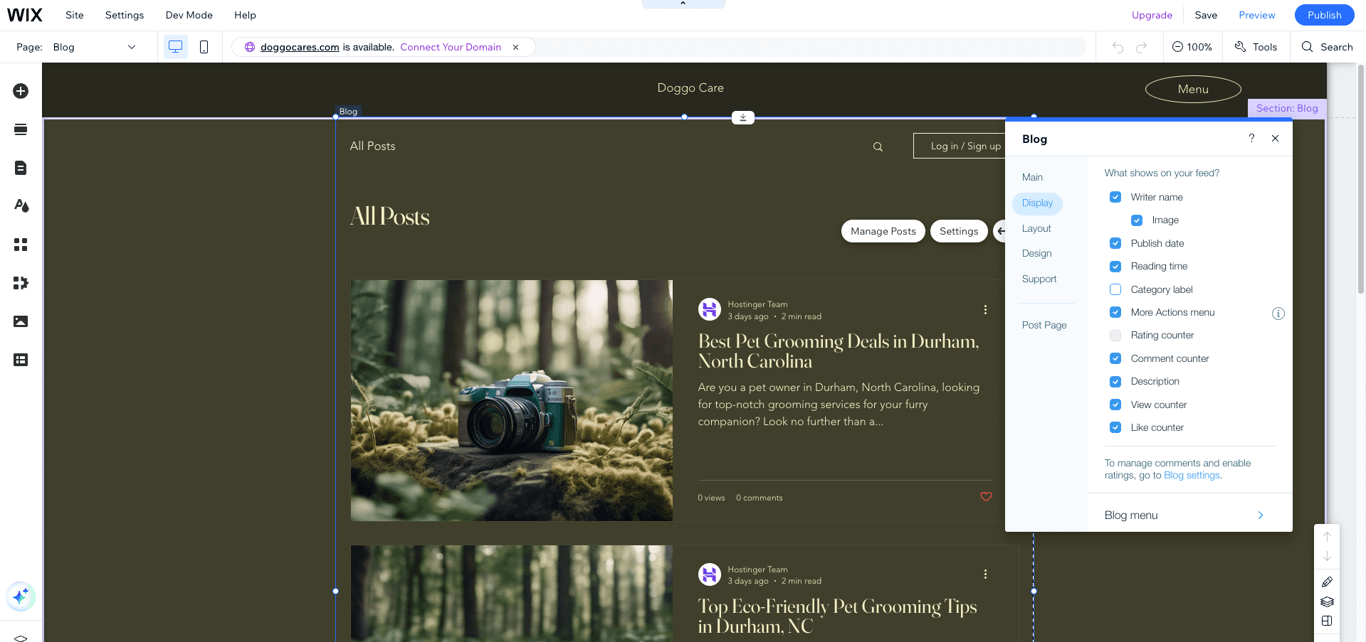1366x642 pixels.
Task: Enable the Rating counter option
Action: [x=1115, y=335]
